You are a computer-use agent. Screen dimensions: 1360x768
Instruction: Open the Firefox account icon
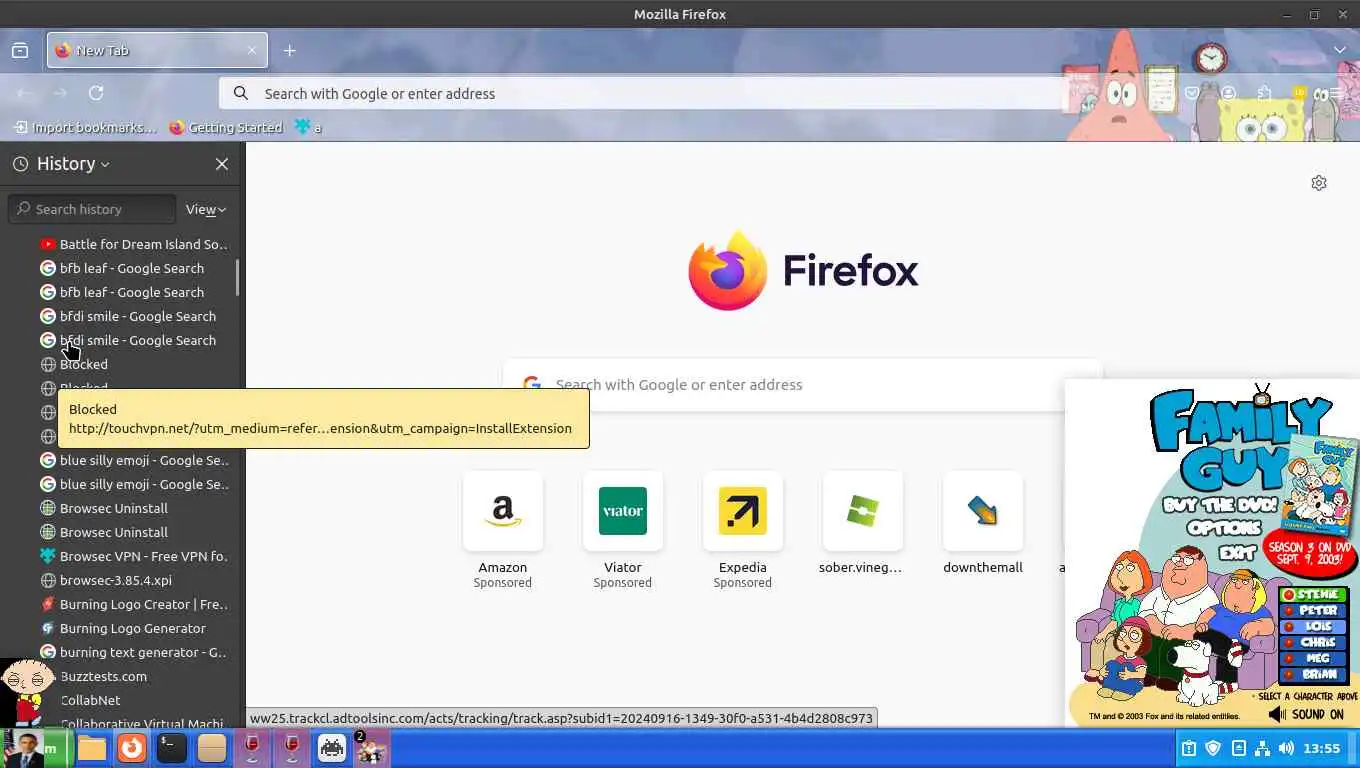pos(1229,93)
